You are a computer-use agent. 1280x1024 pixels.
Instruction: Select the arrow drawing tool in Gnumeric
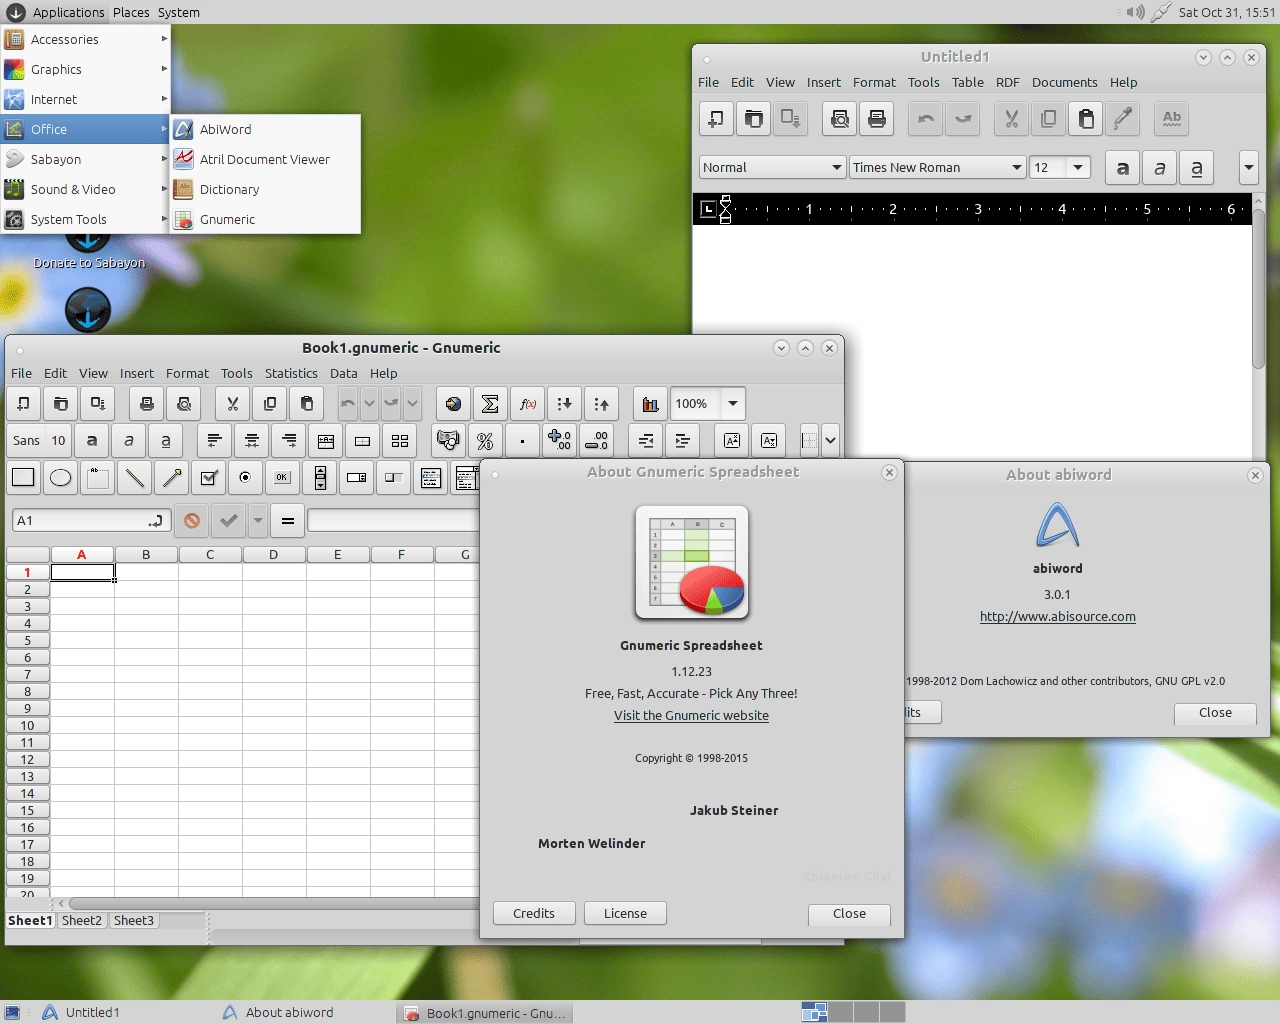pos(171,477)
